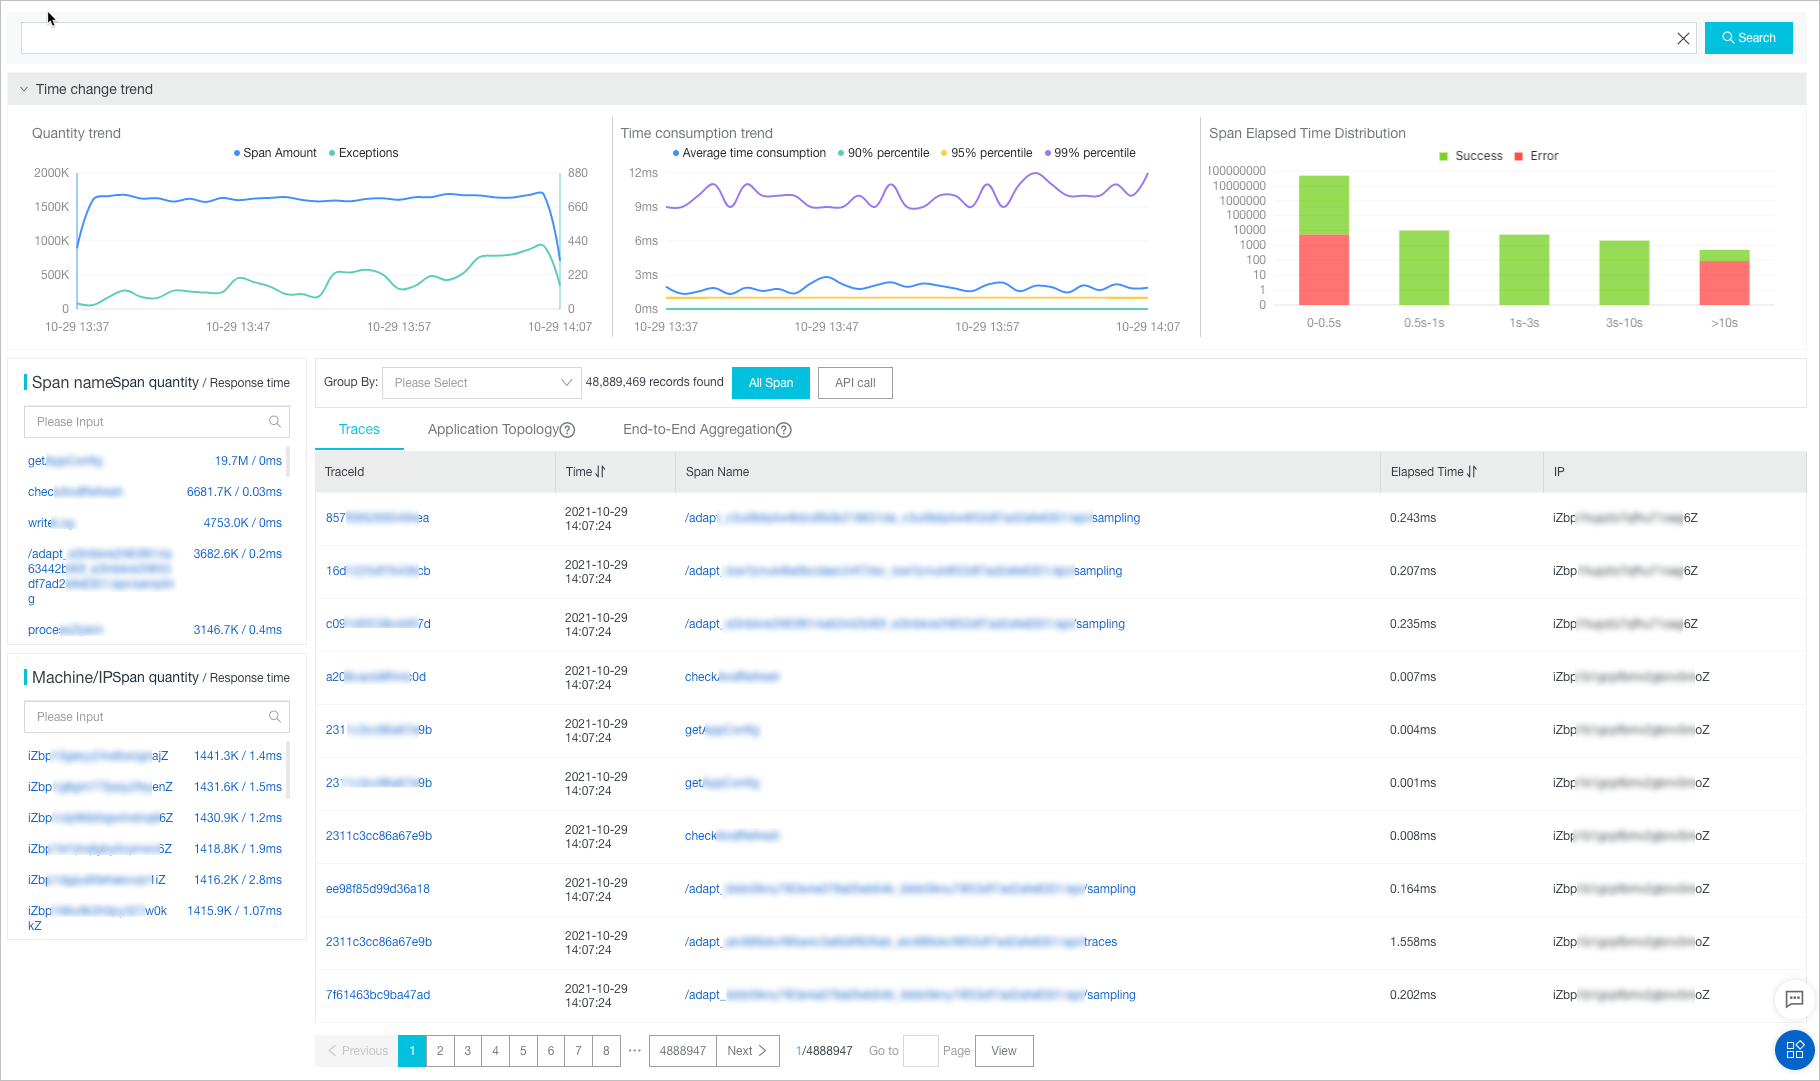1820x1081 pixels.
Task: Open the Traces tab
Action: (x=358, y=429)
